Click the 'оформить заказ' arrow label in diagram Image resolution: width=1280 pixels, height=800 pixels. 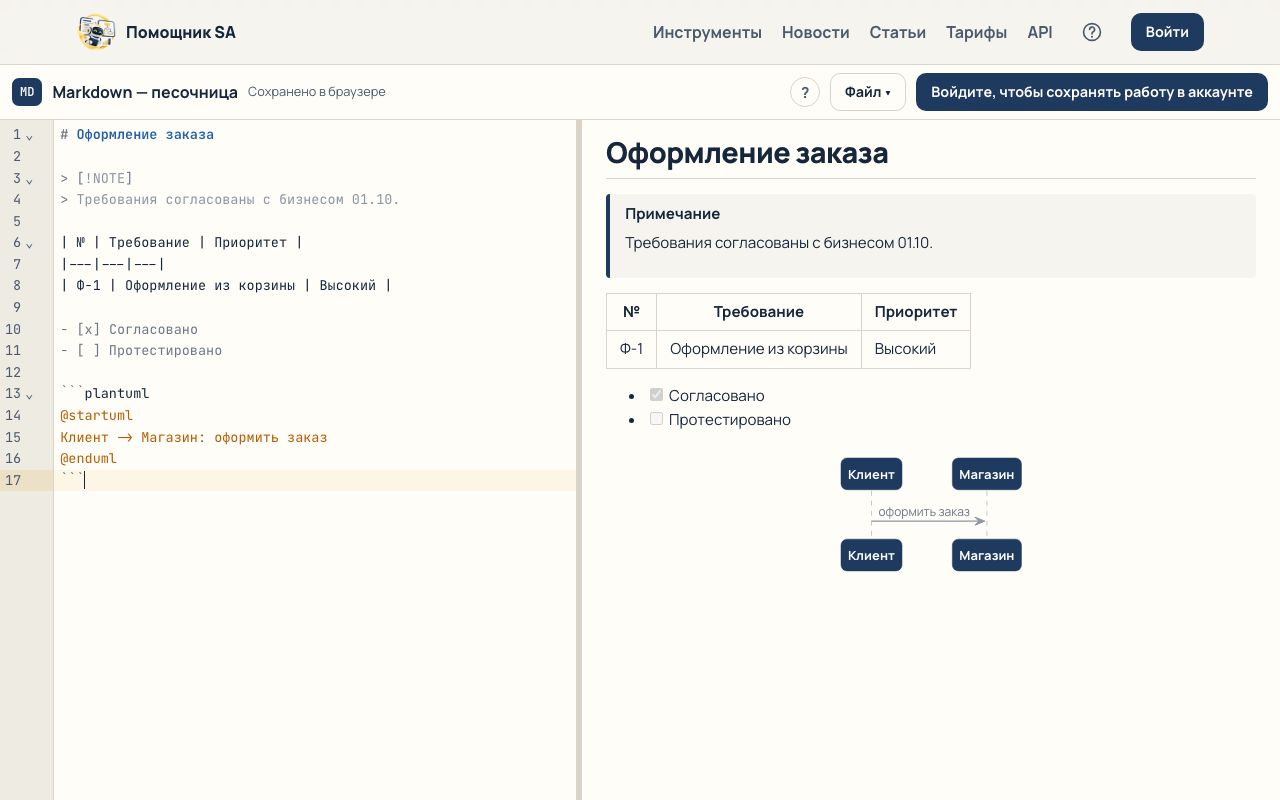pyautogui.click(x=924, y=512)
